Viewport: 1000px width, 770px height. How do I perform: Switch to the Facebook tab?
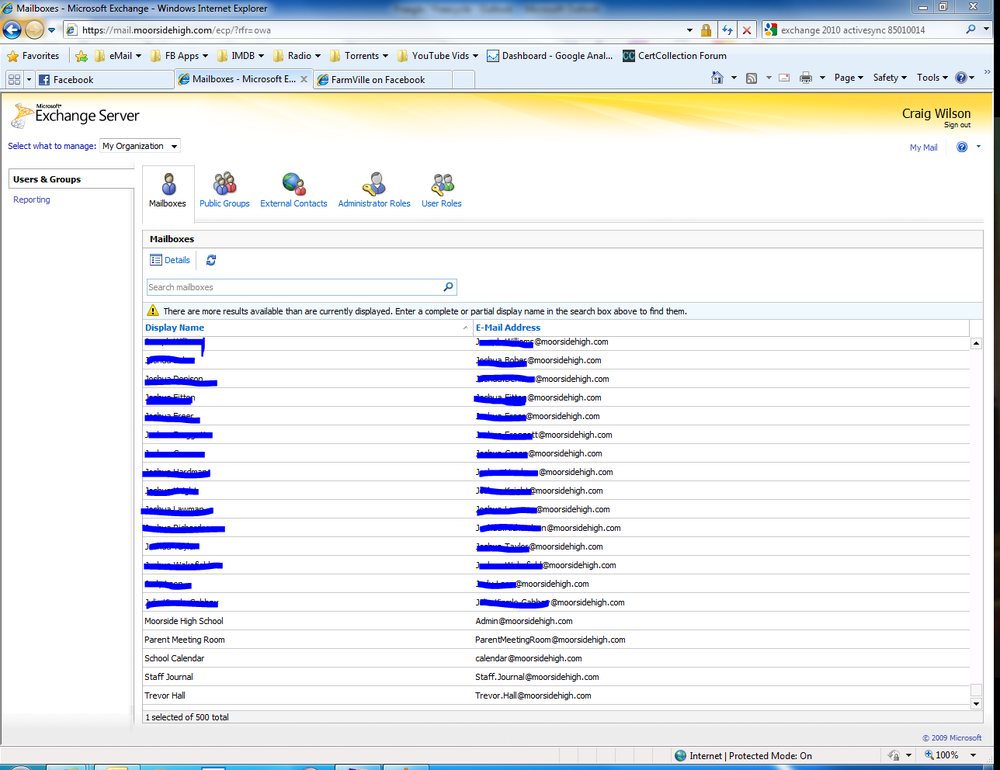point(104,80)
